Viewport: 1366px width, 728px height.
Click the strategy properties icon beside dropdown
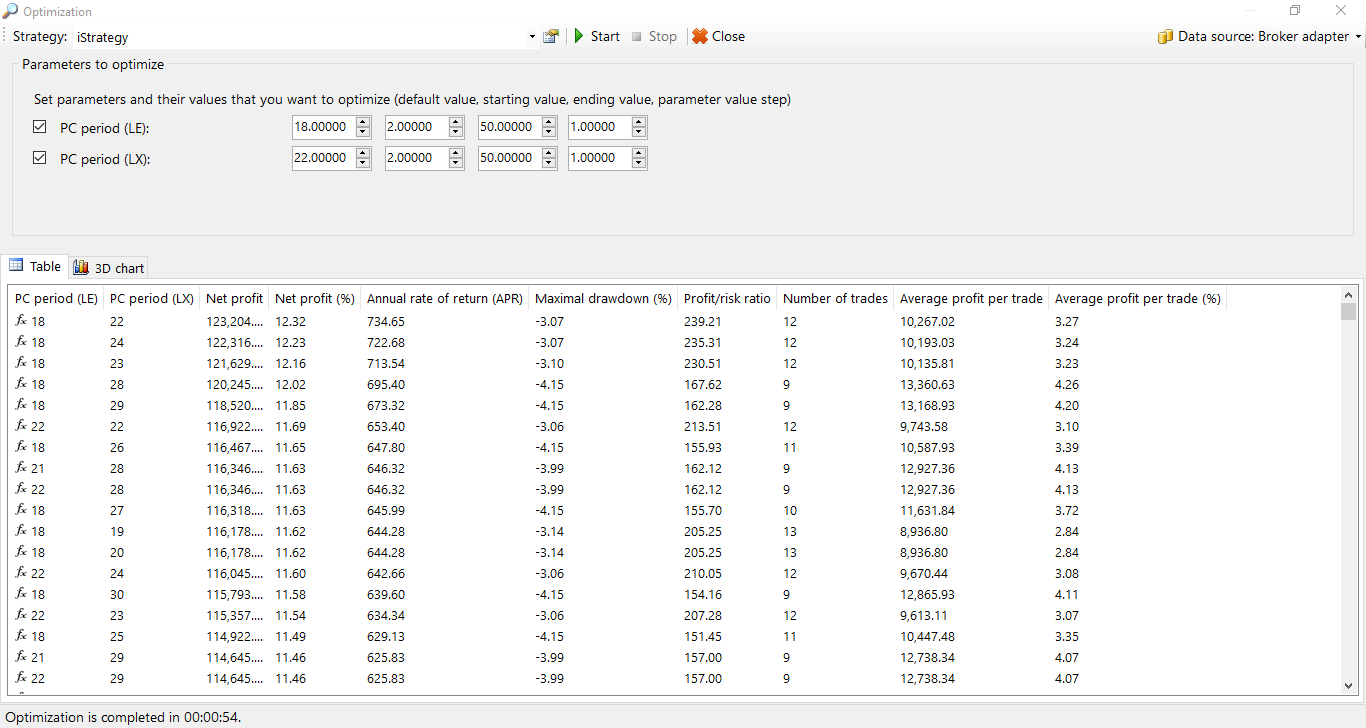[551, 37]
